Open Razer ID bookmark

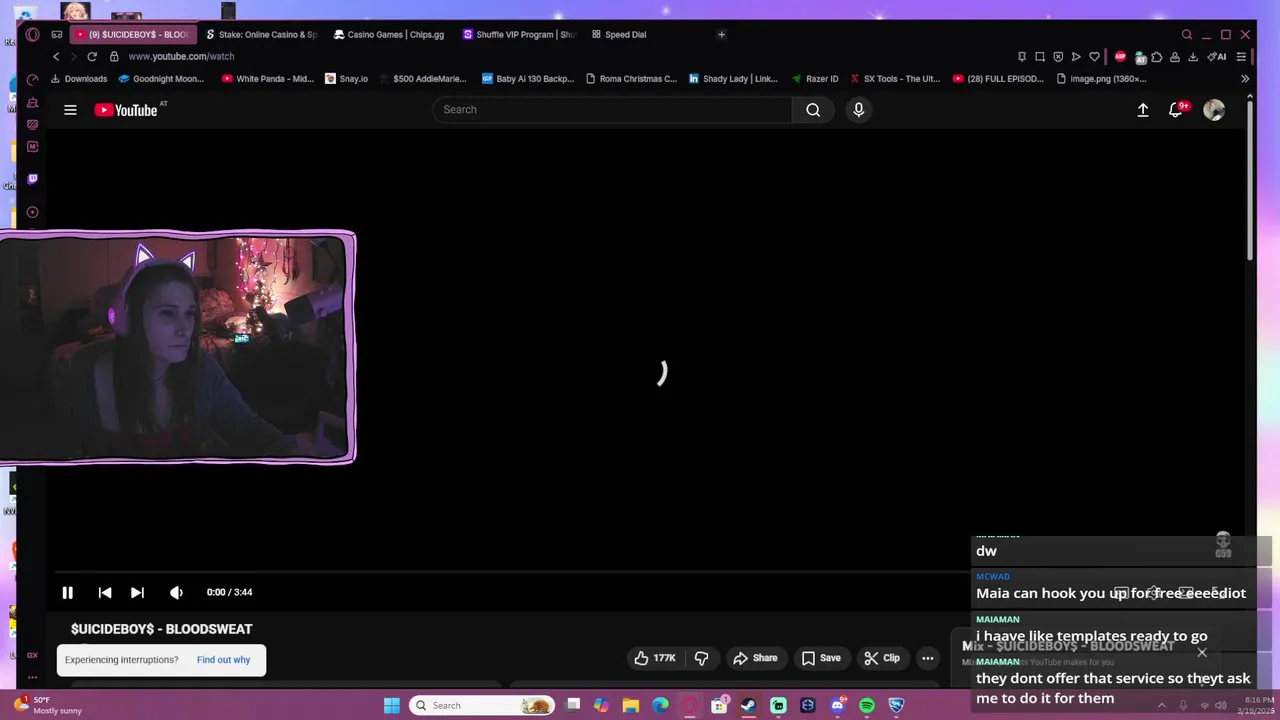(815, 79)
